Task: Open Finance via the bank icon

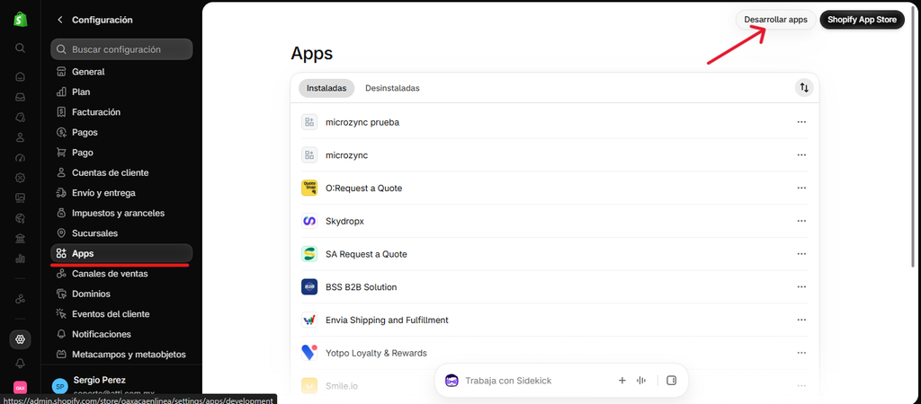Action: 21,238
